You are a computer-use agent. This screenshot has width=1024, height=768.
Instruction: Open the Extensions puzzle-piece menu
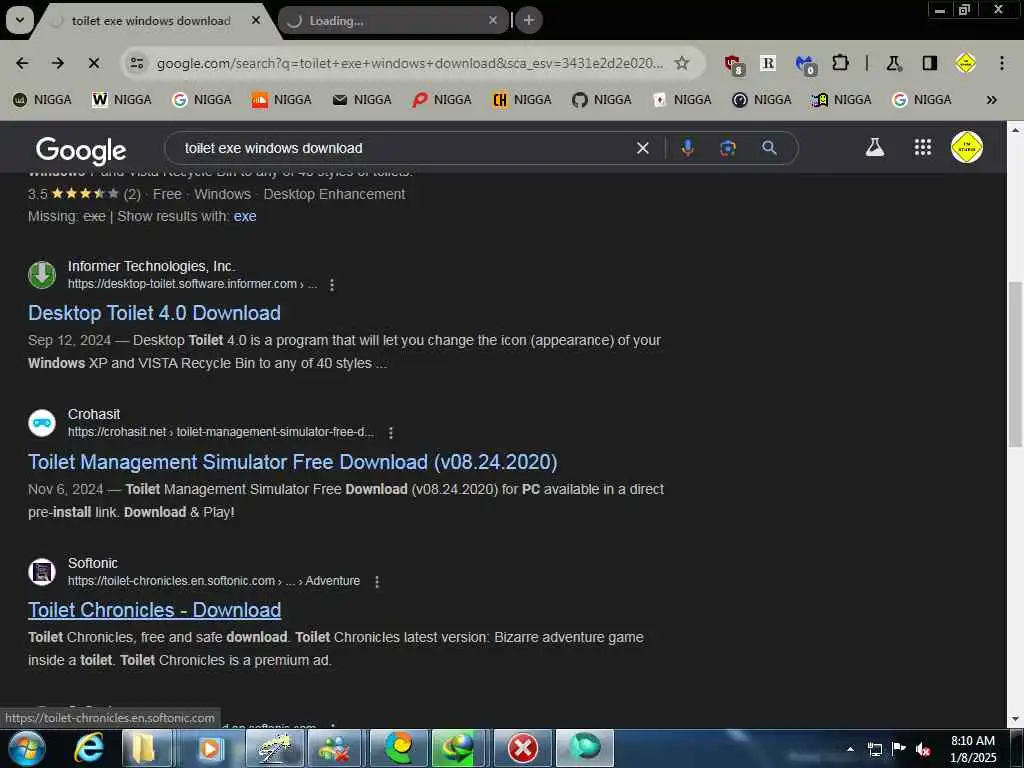[x=840, y=63]
